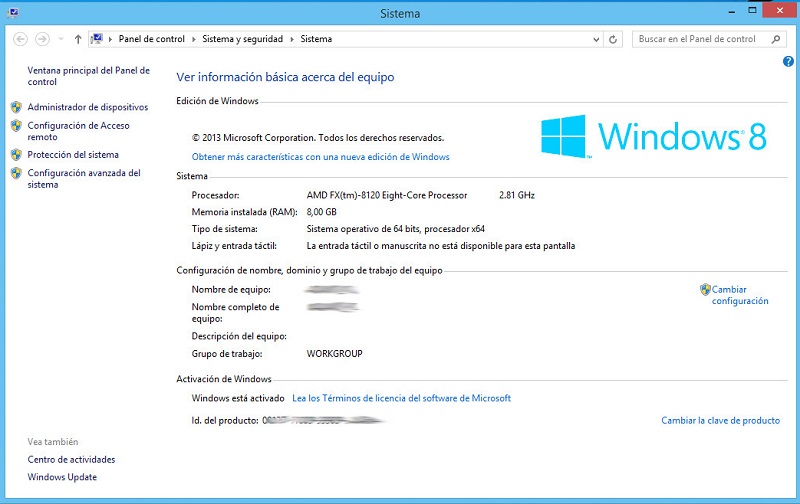
Task: Click the '2.81 GHz' processor speed
Action: (517, 195)
